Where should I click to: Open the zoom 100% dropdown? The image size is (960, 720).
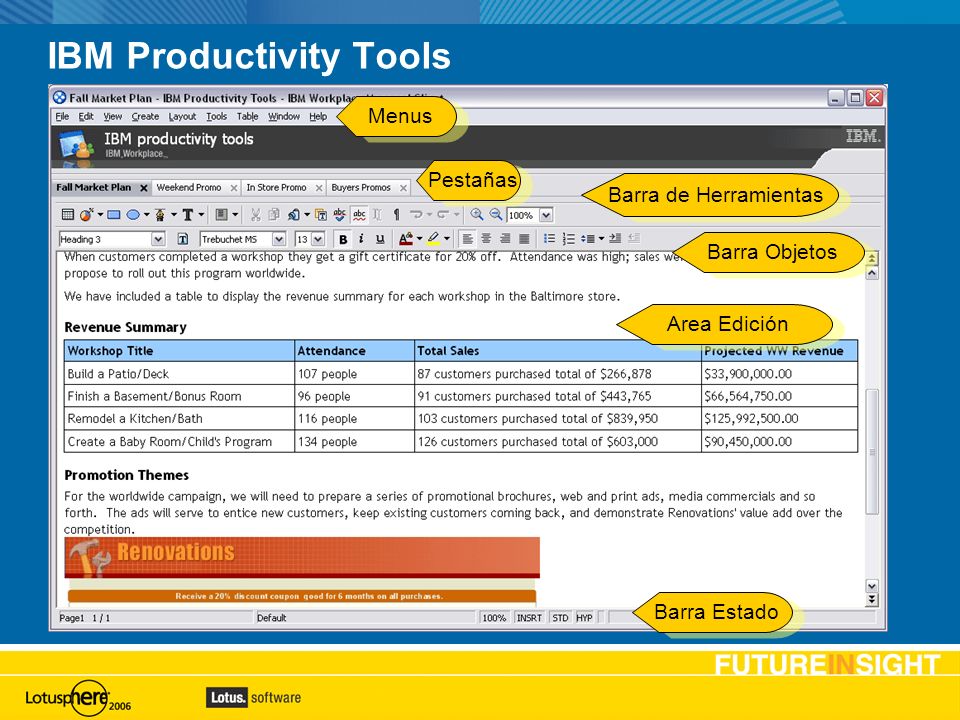point(547,216)
